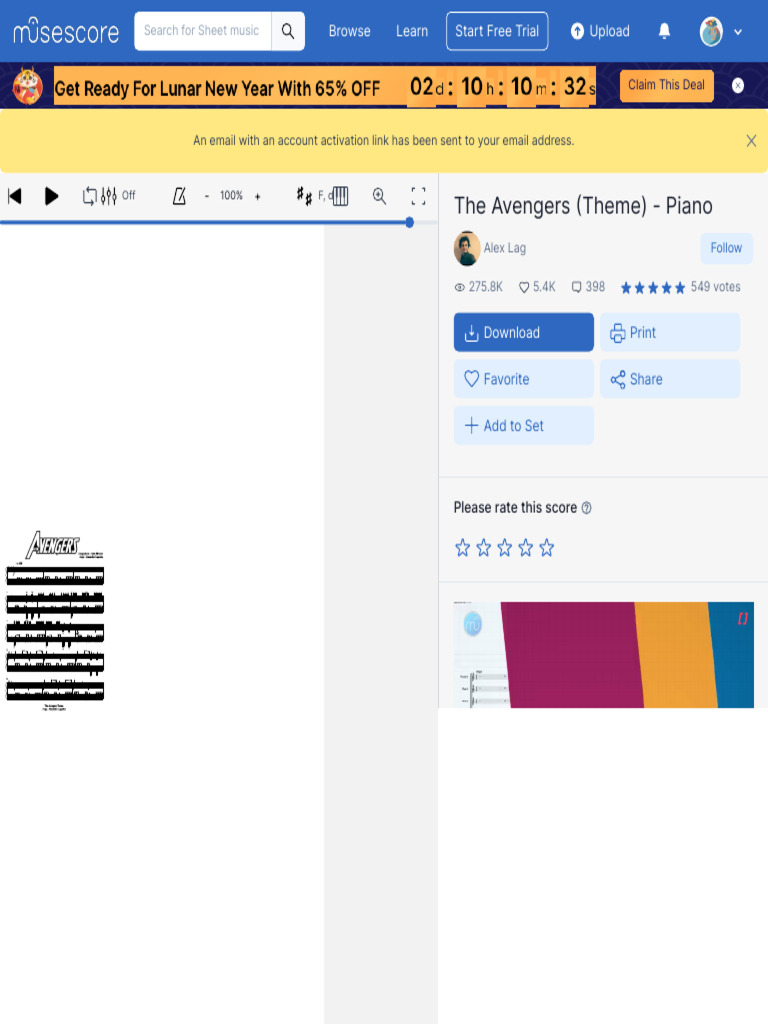Viewport: 768px width, 1024px height.
Task: Click the Off label beside the mixer
Action: click(129, 195)
